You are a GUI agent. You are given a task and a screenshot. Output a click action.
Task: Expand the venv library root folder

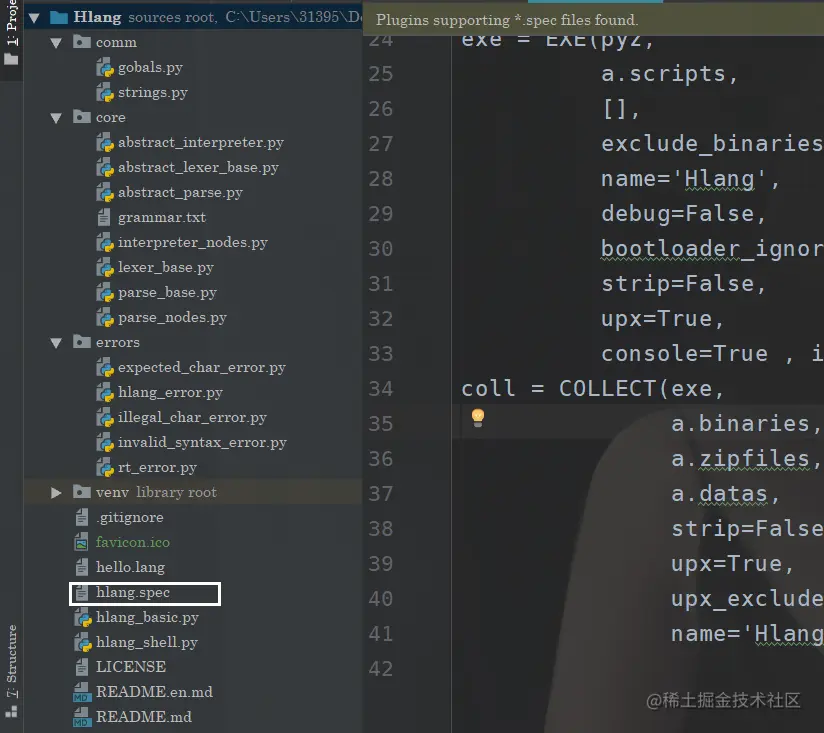click(x=56, y=493)
